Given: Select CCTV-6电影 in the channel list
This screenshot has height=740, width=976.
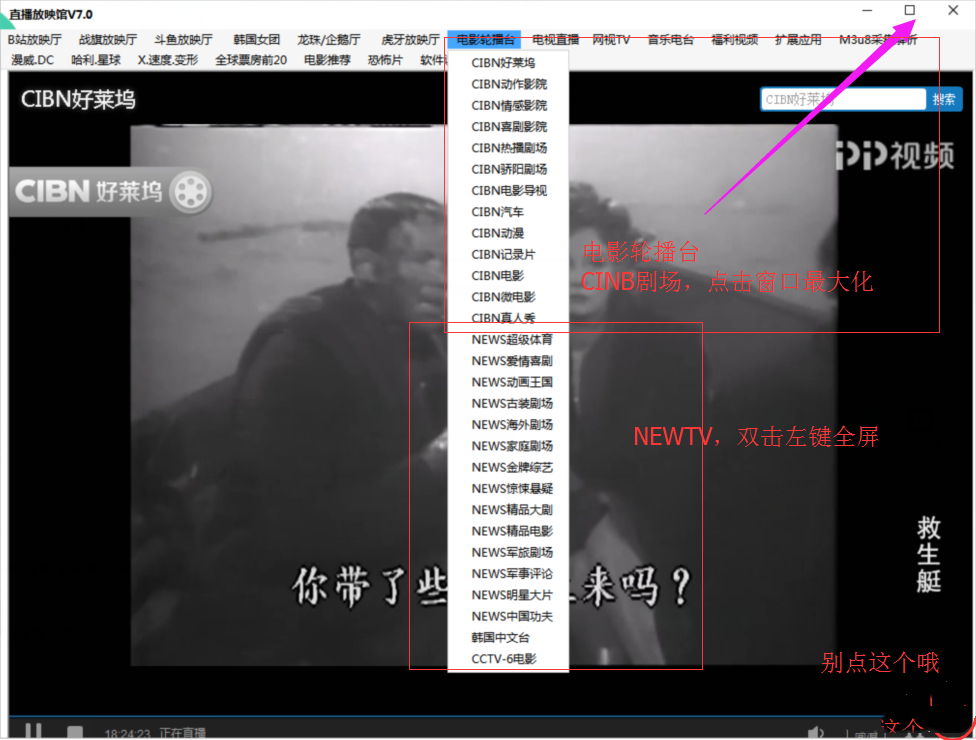Looking at the screenshot, I should point(506,658).
